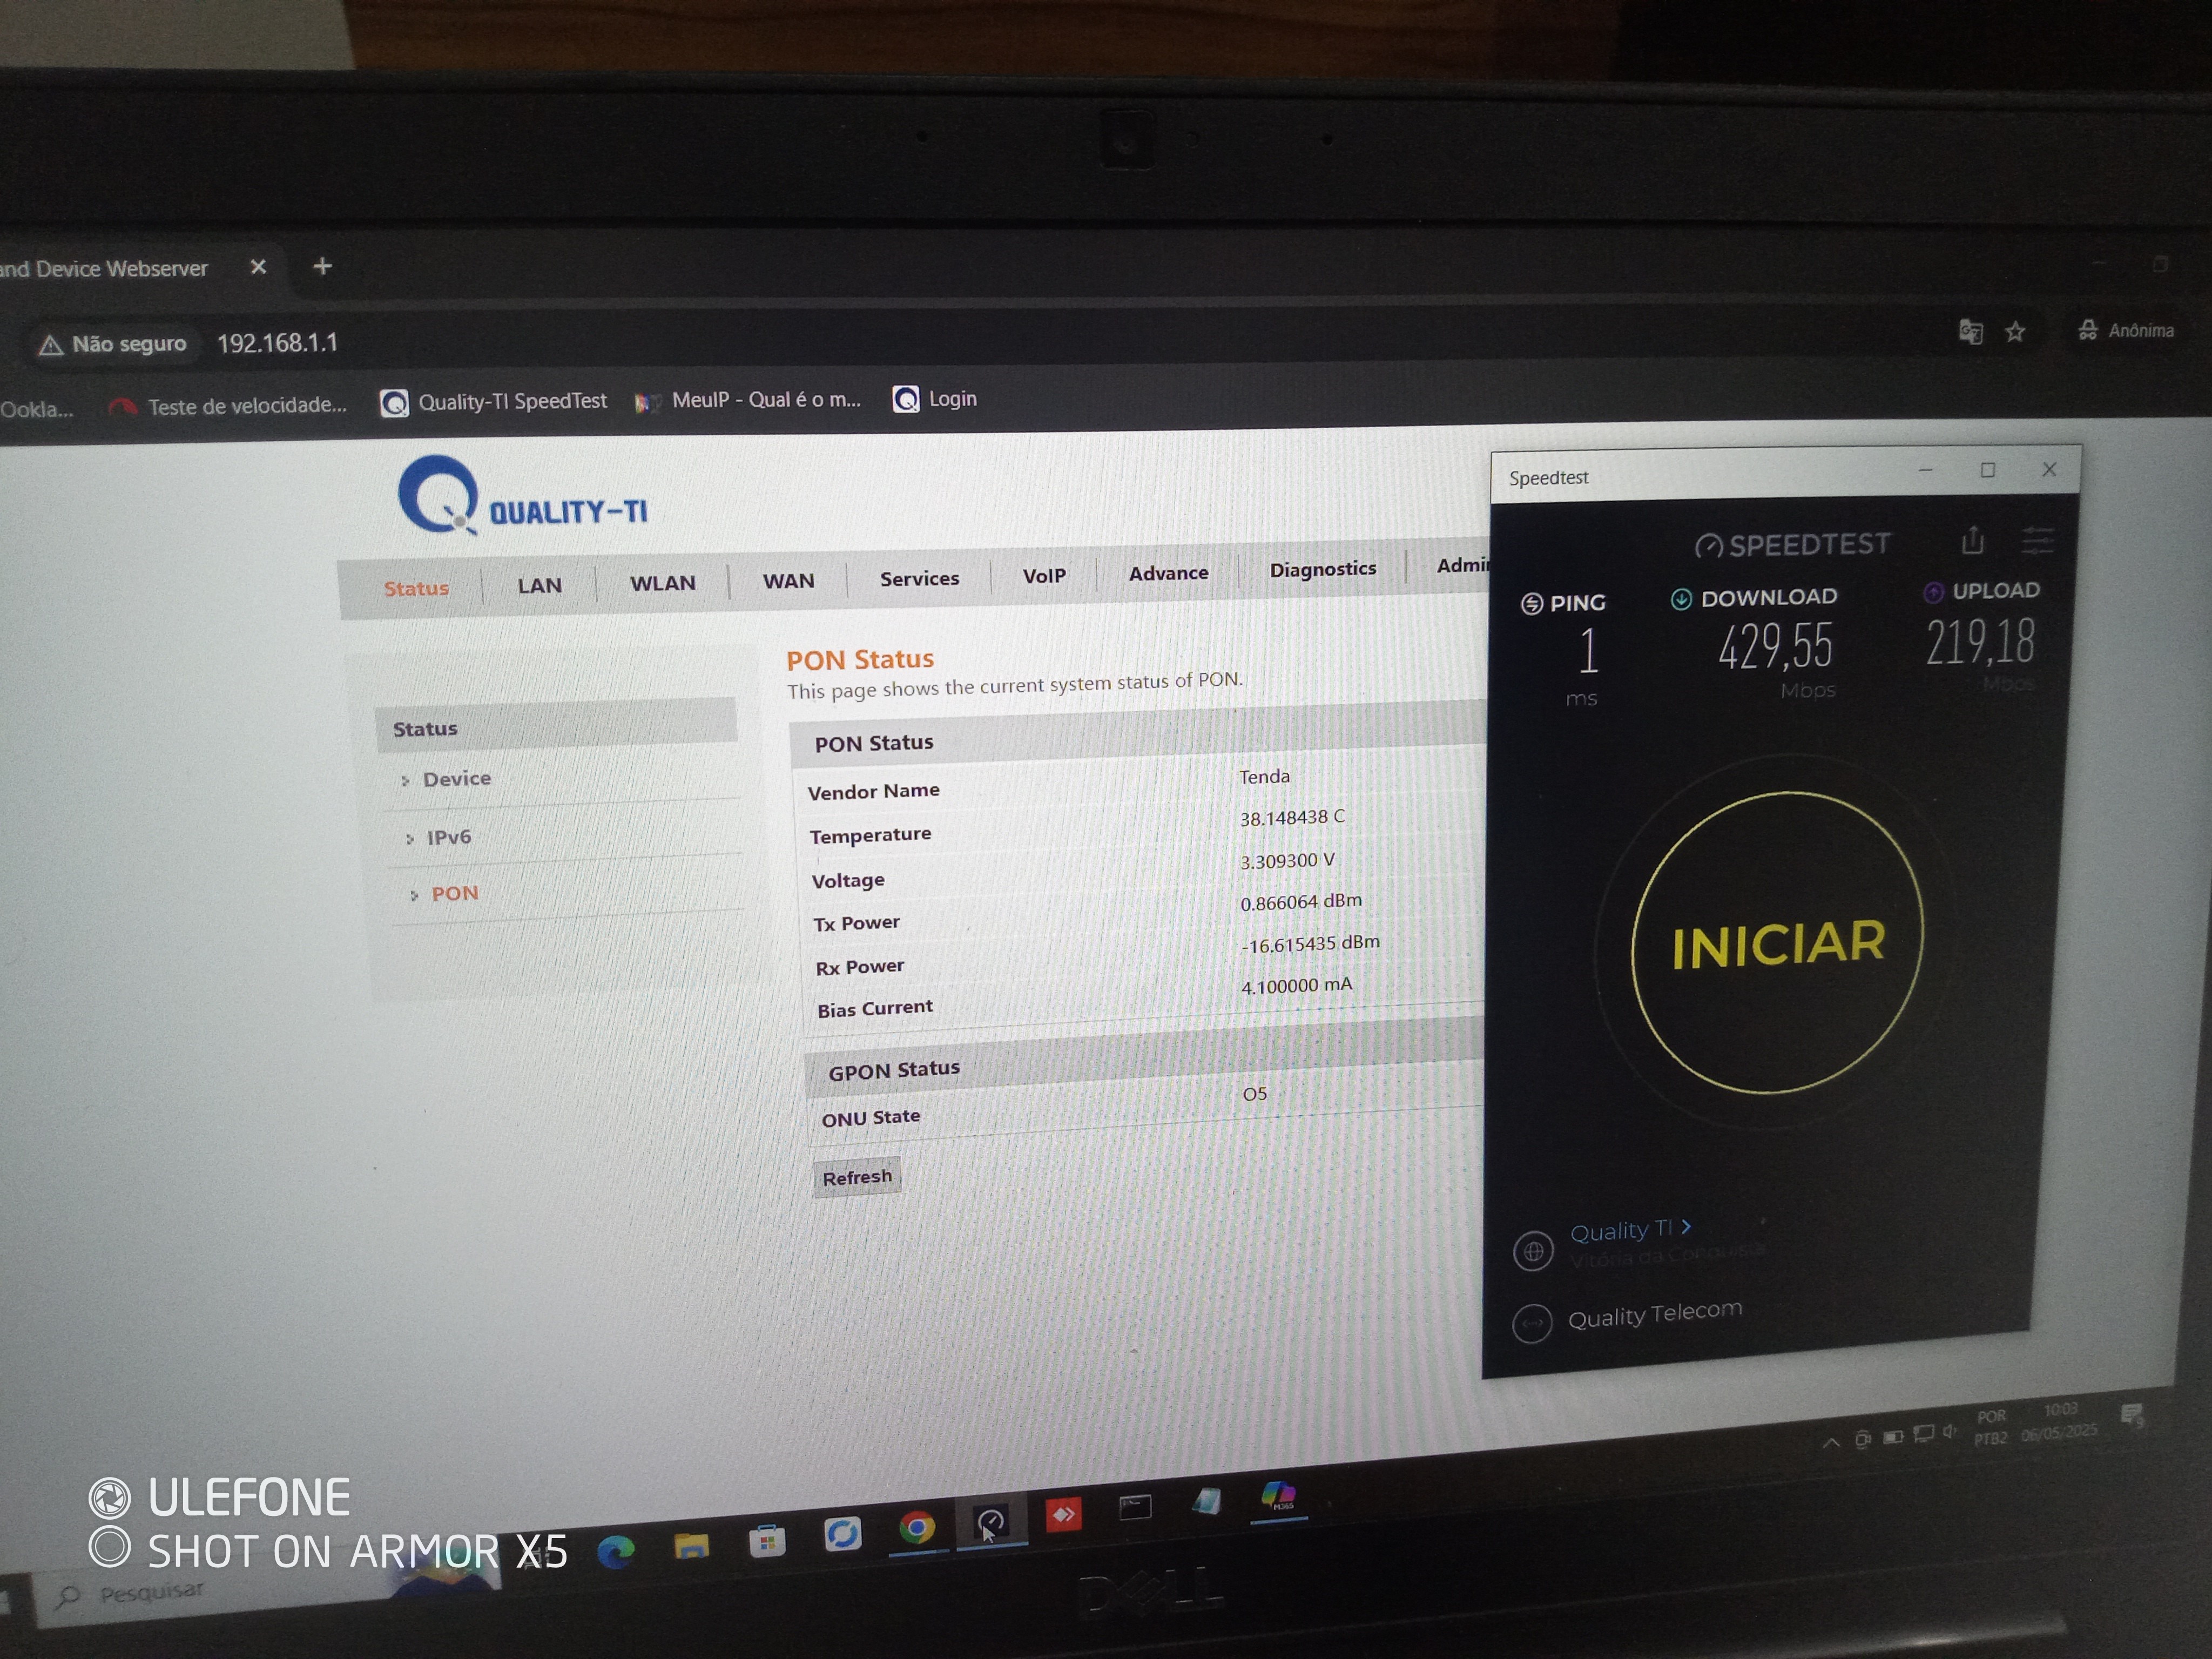Open Speedtest settings sliders icon
The width and height of the screenshot is (2212, 1659).
point(2037,540)
